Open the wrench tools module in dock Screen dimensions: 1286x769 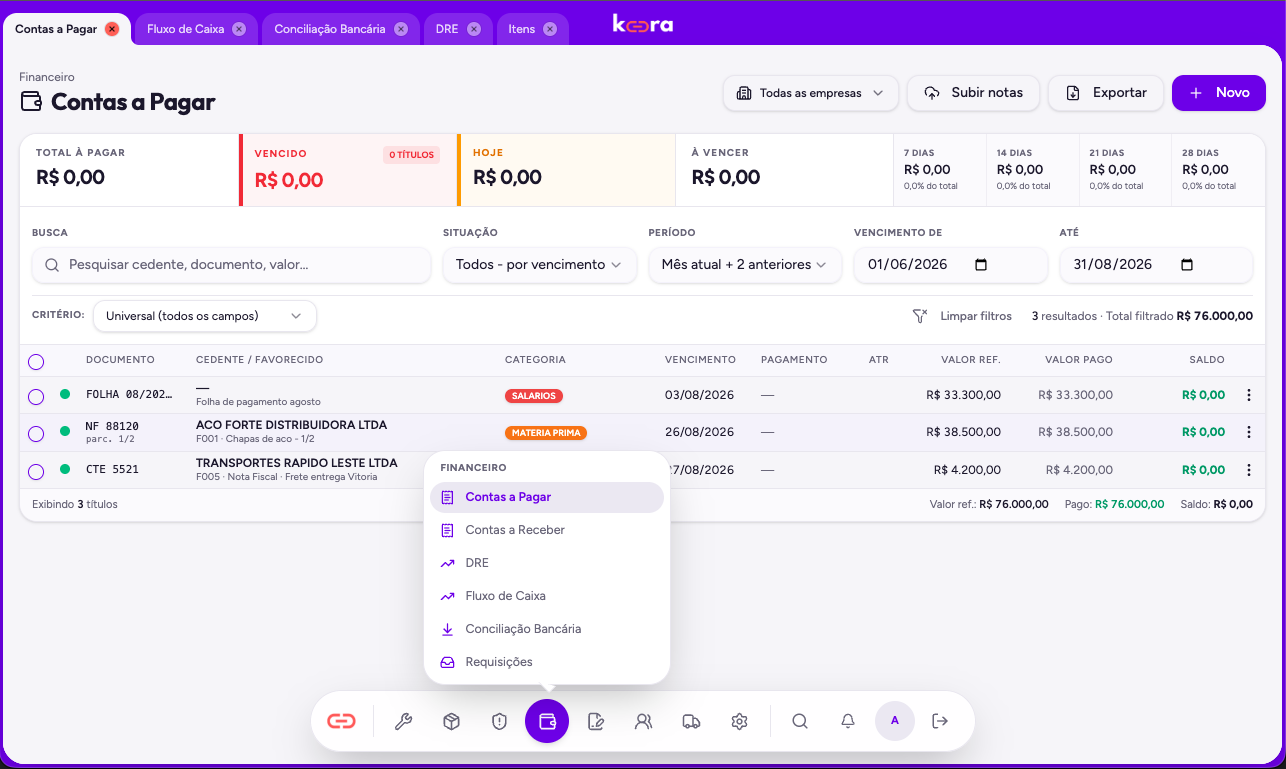pos(404,721)
